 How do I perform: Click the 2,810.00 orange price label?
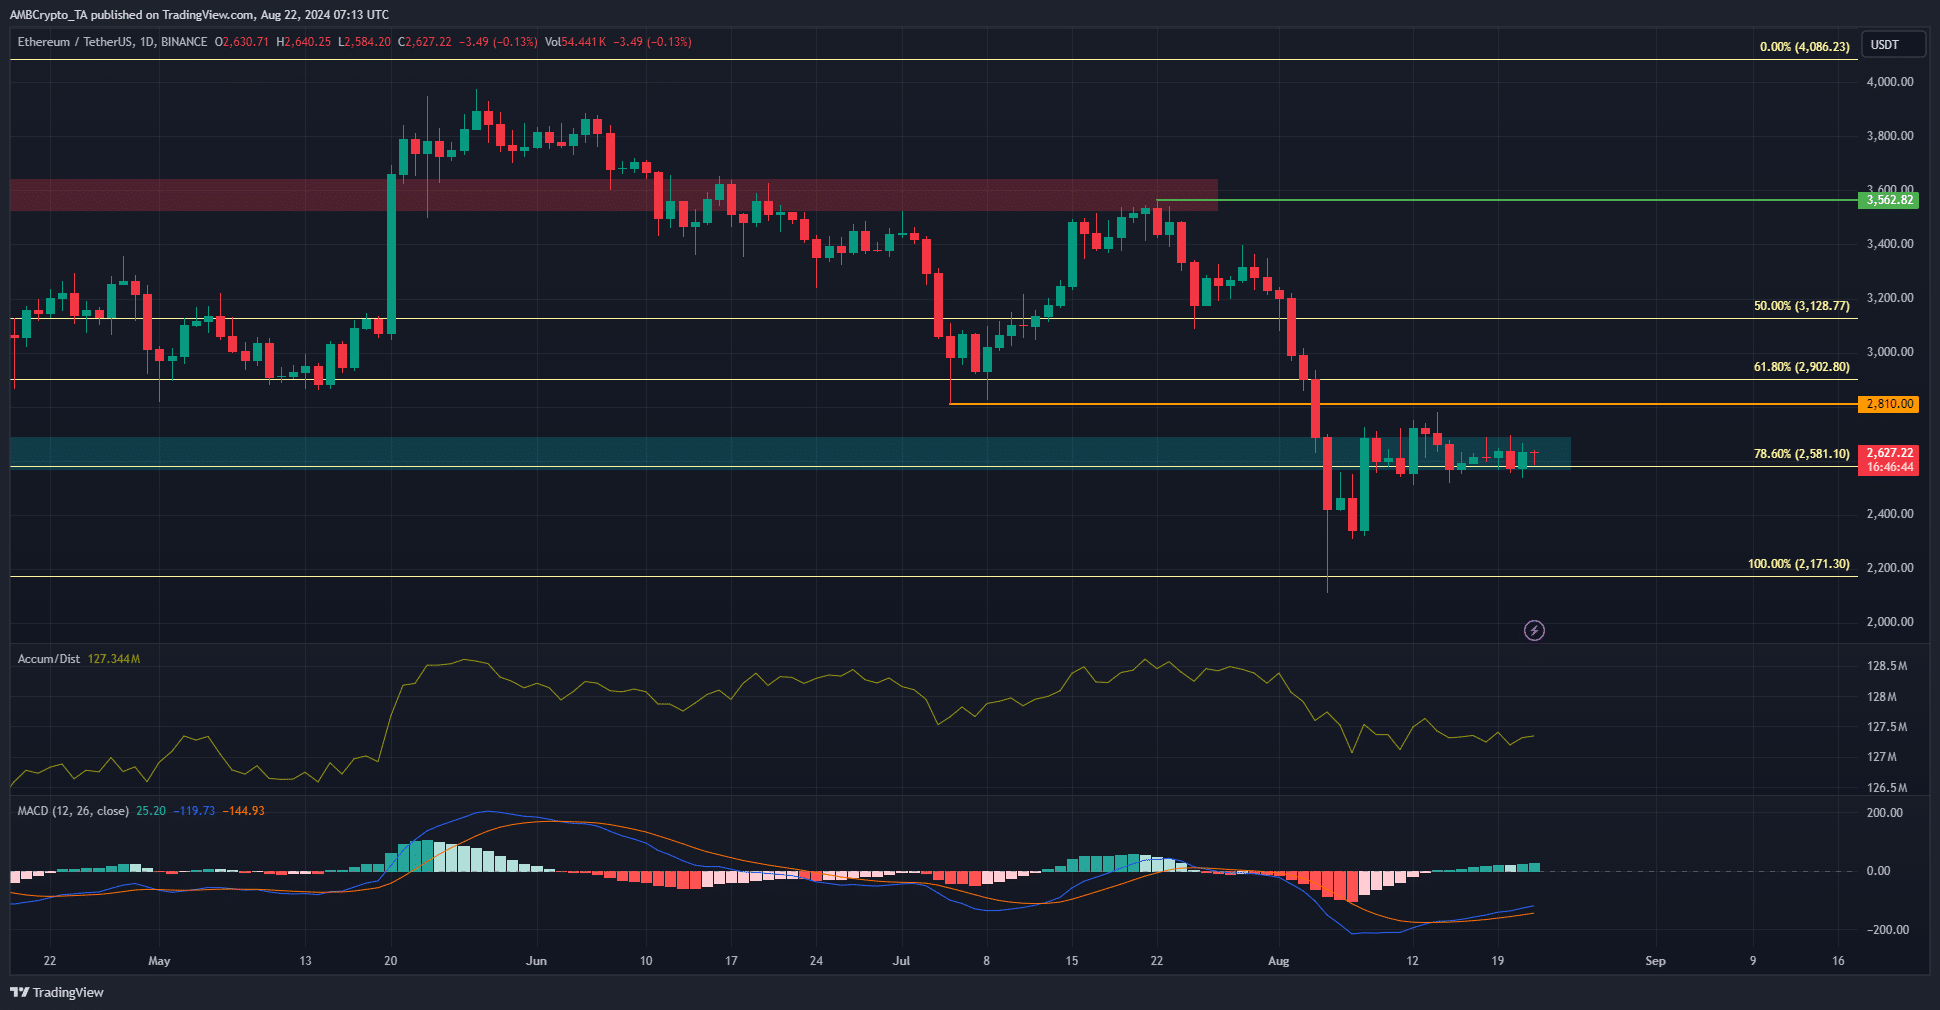coord(1889,404)
